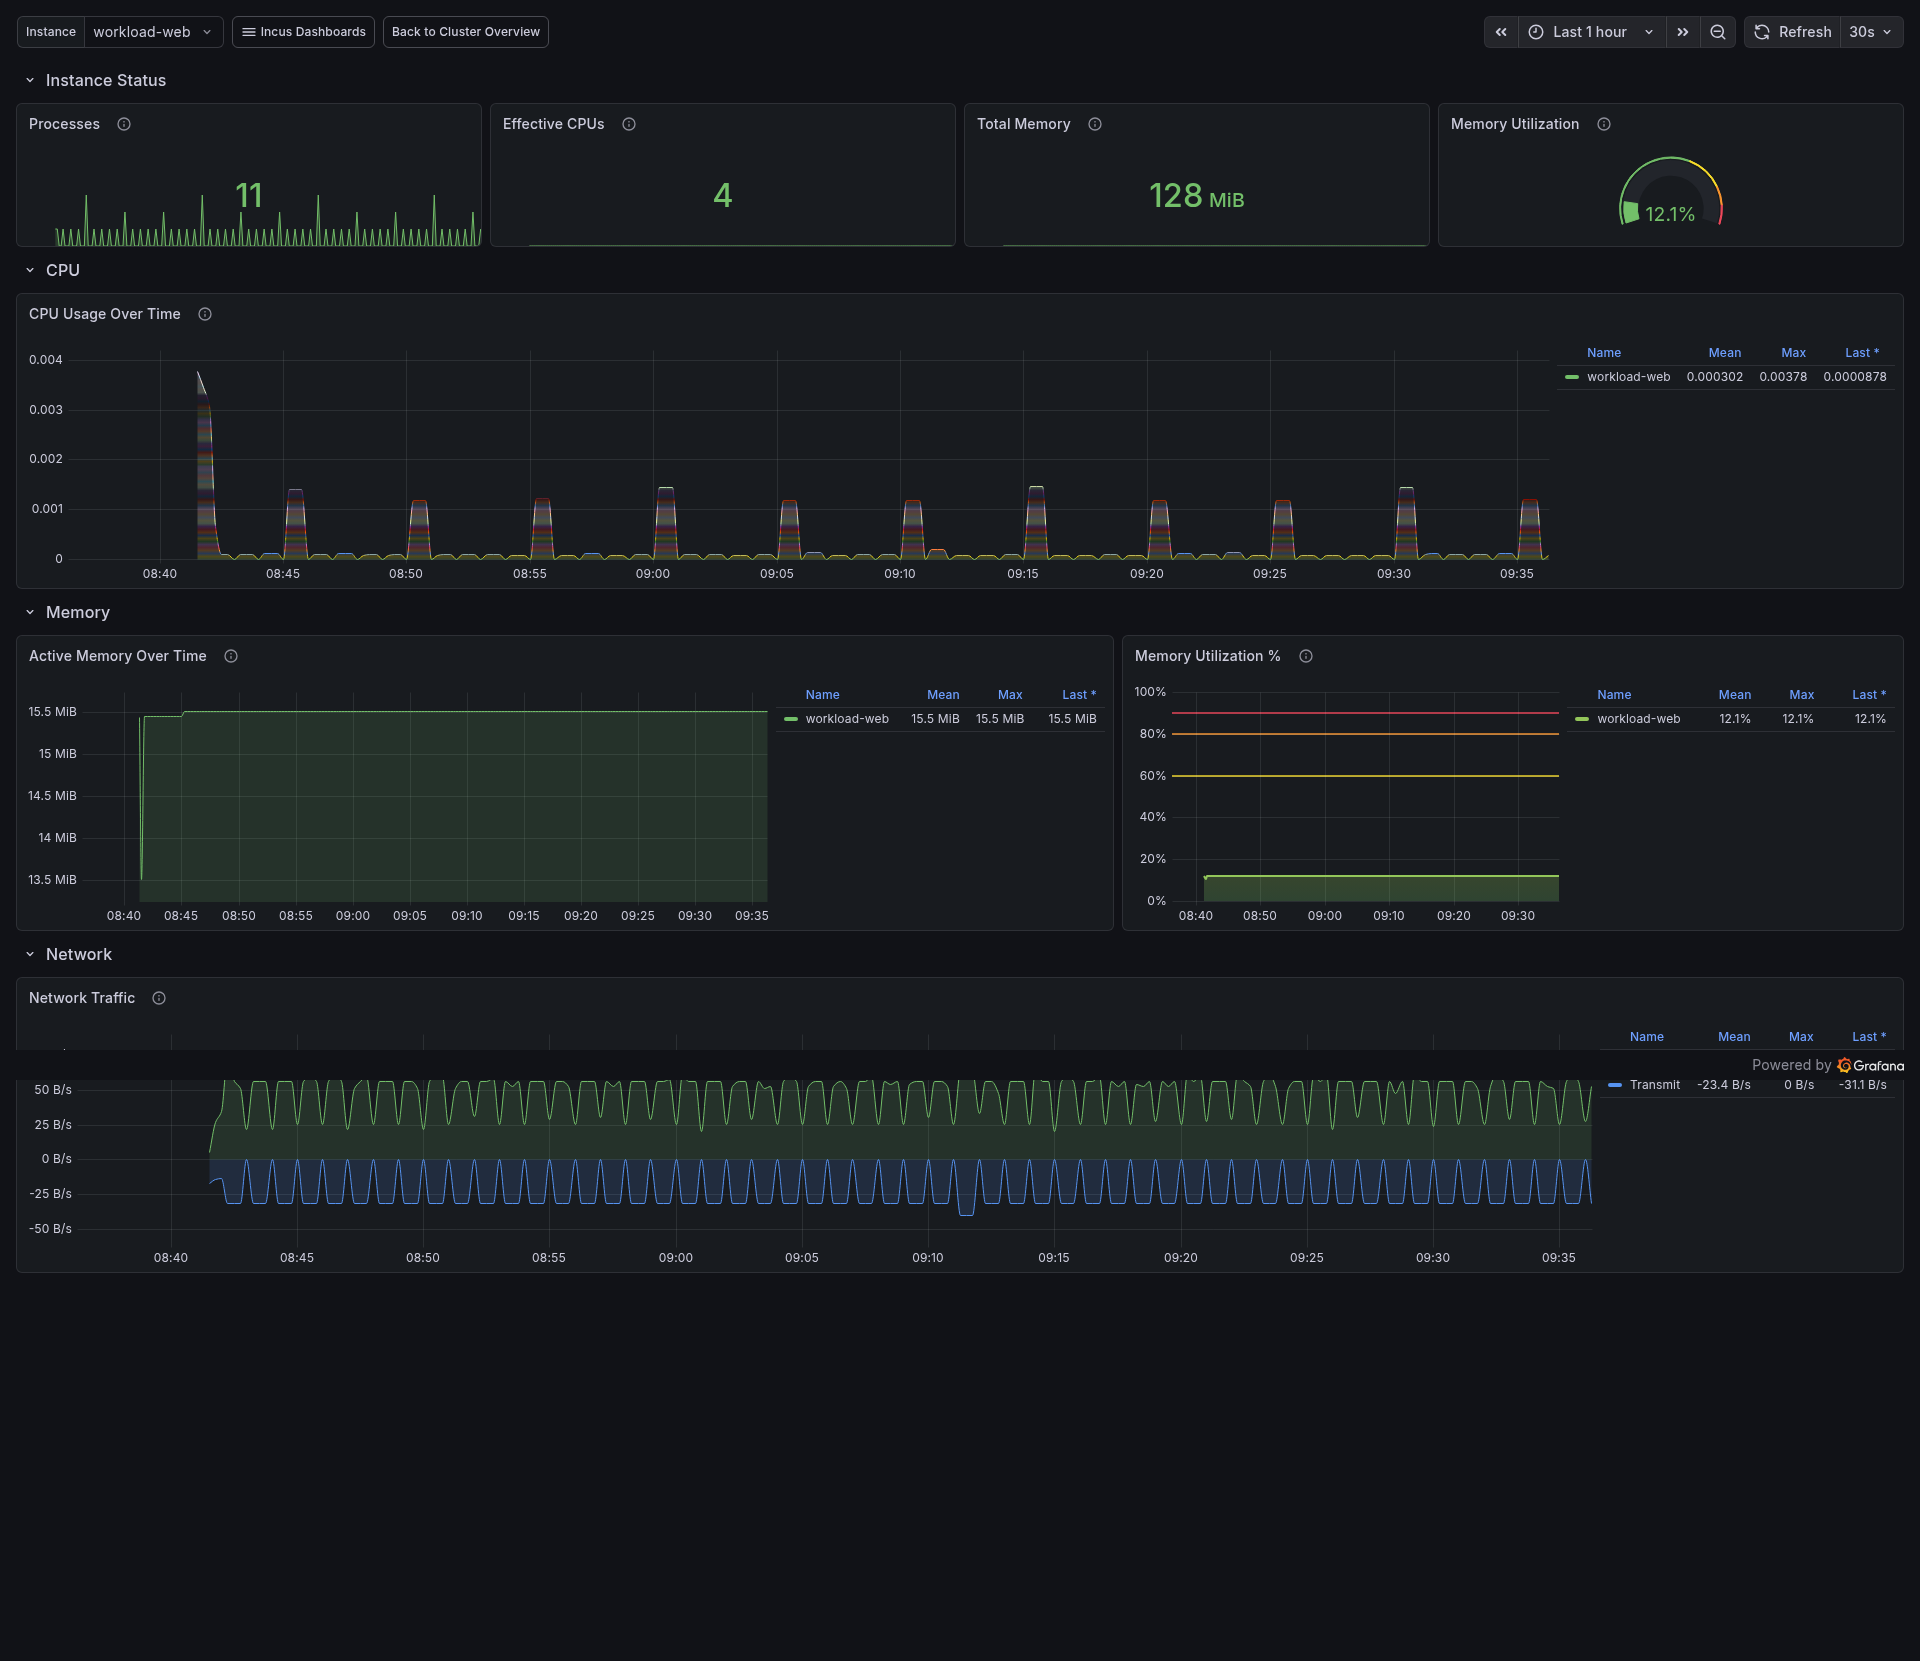This screenshot has height=1661, width=1920.
Task: Collapse the Network row
Action: 30,954
